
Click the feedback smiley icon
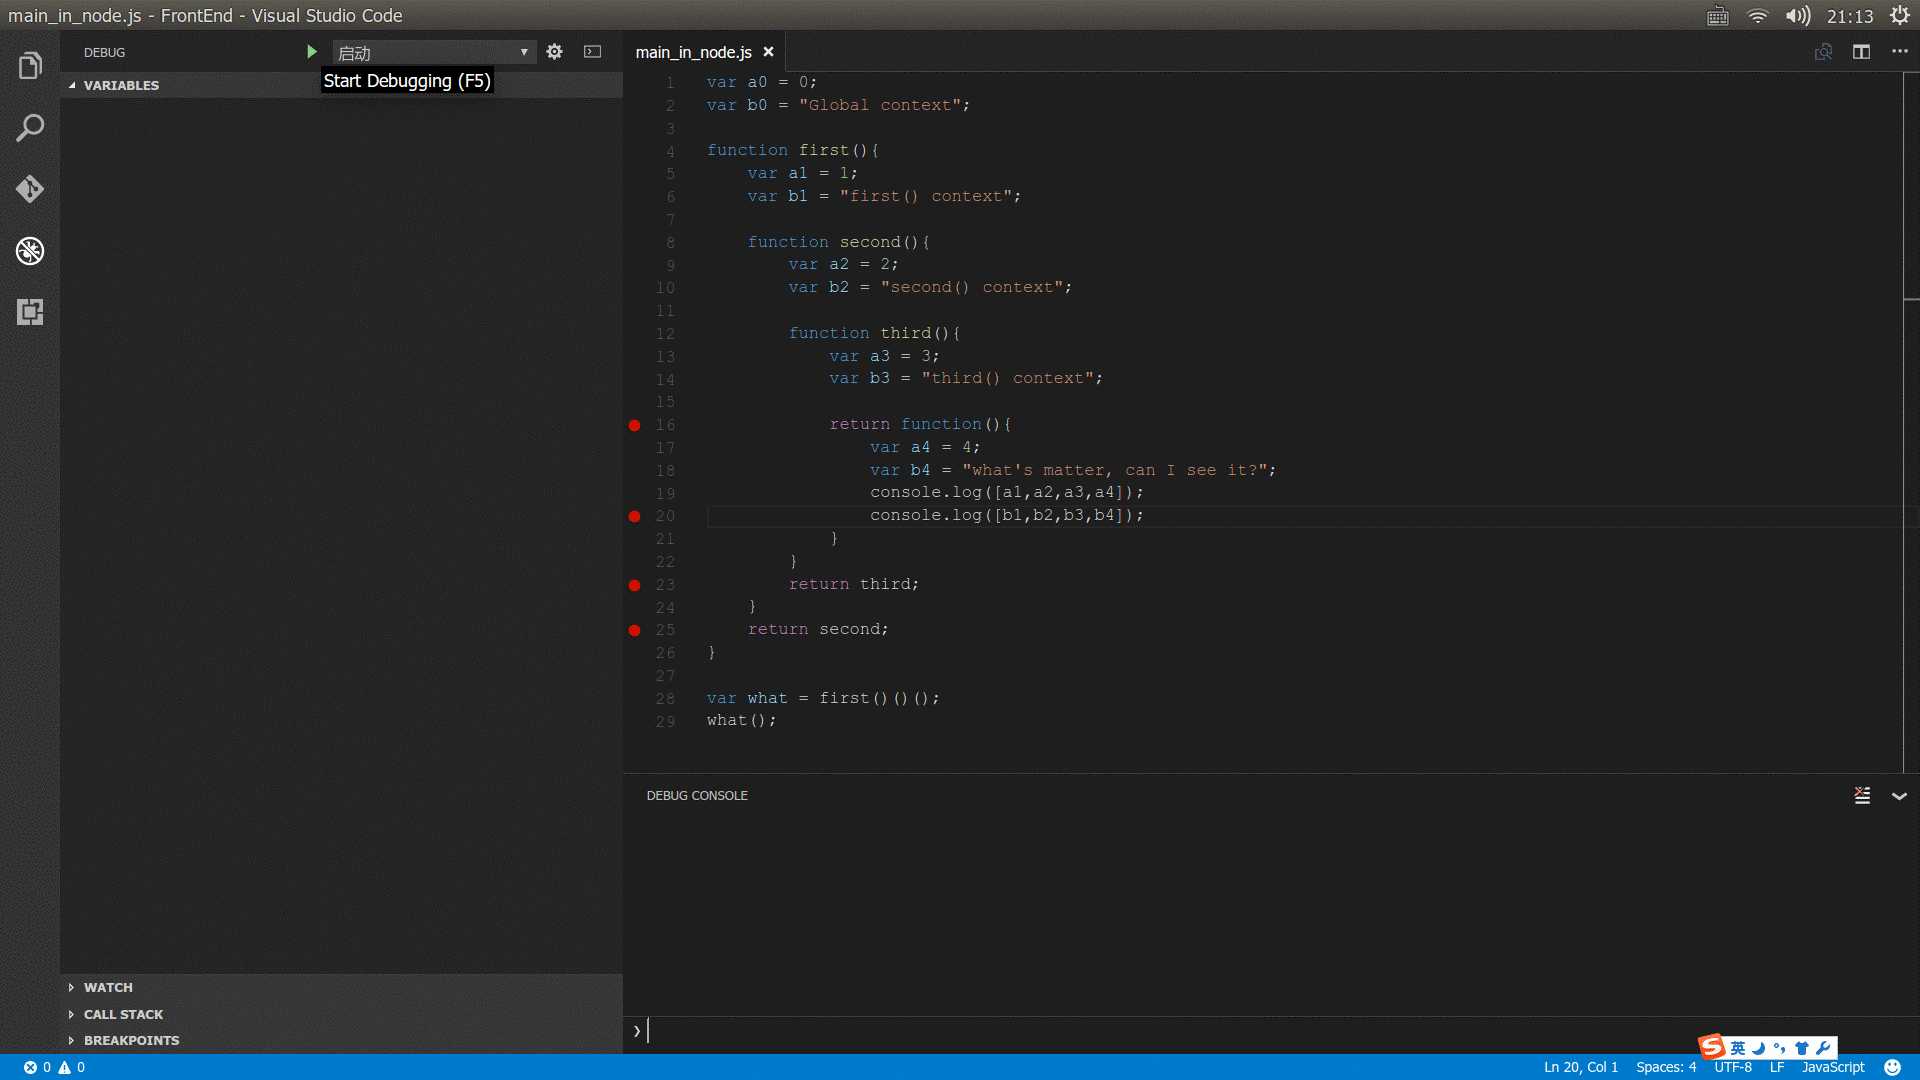1892,1067
